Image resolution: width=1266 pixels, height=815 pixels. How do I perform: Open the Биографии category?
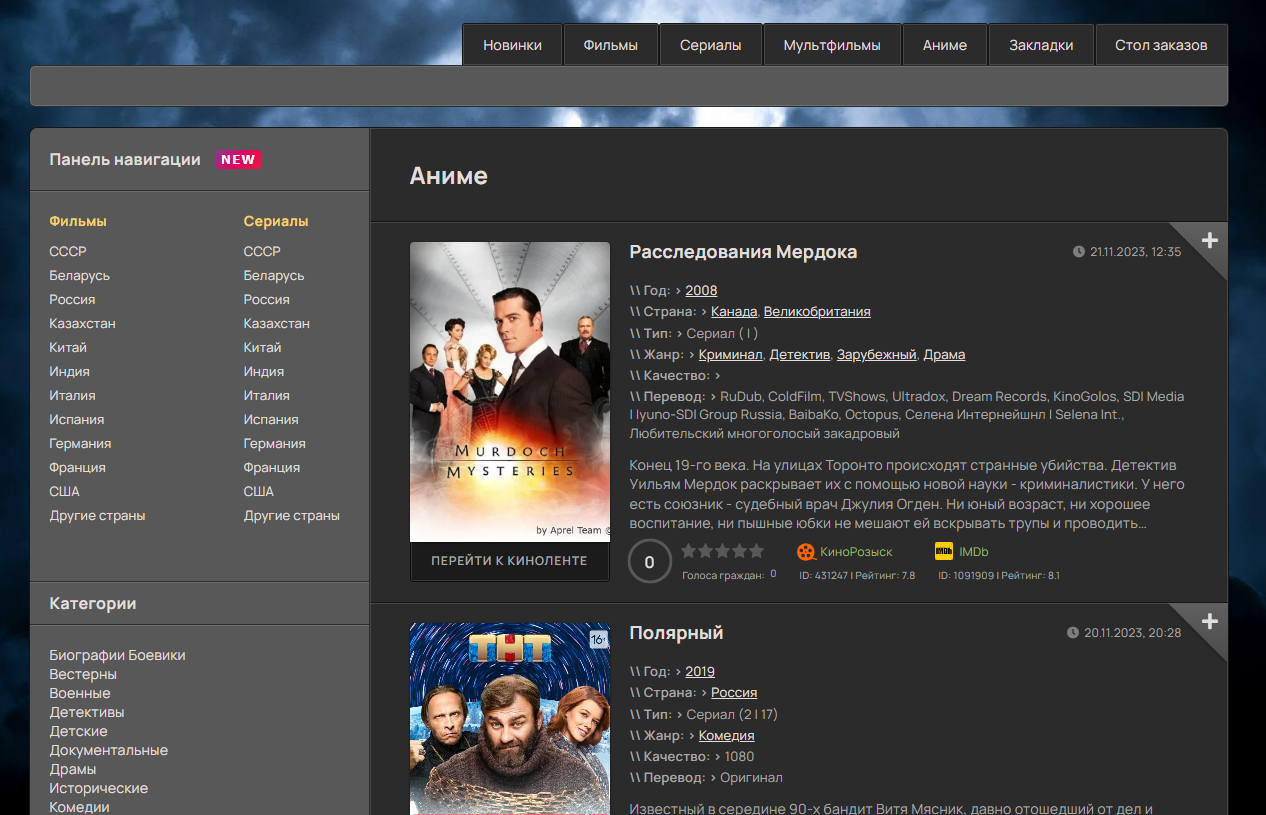(87, 655)
